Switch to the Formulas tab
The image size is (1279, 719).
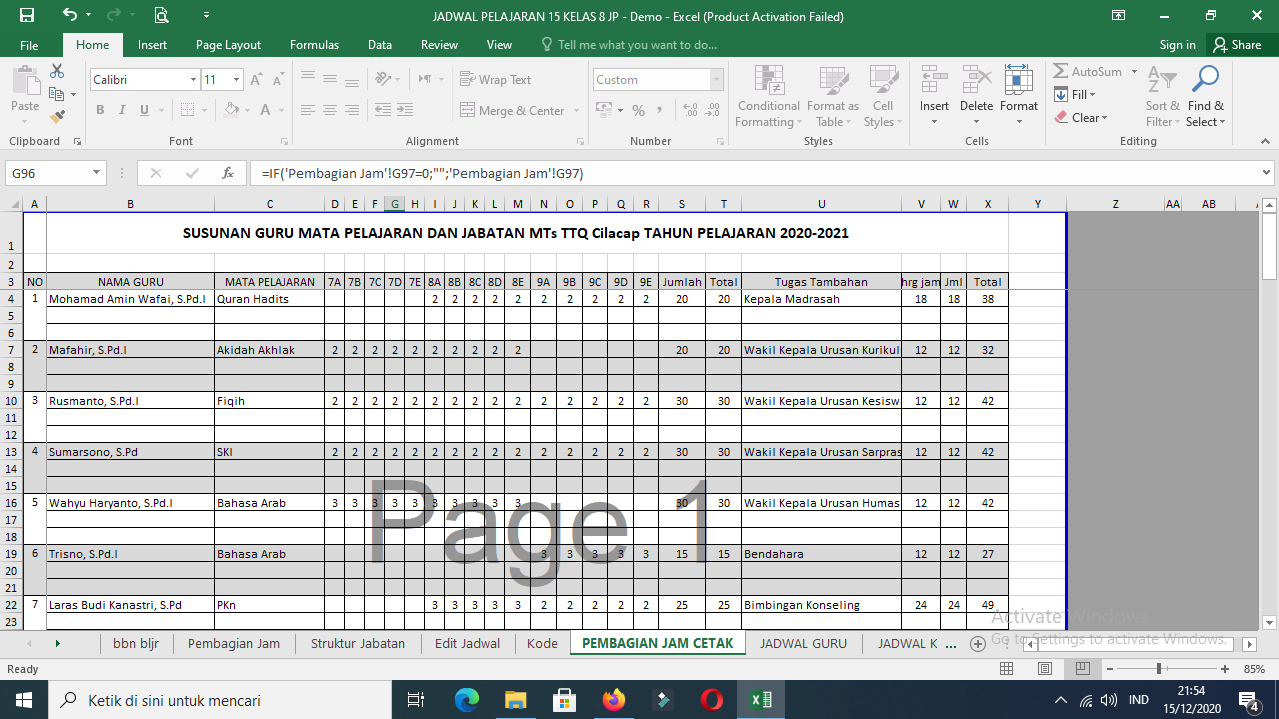[x=314, y=45]
